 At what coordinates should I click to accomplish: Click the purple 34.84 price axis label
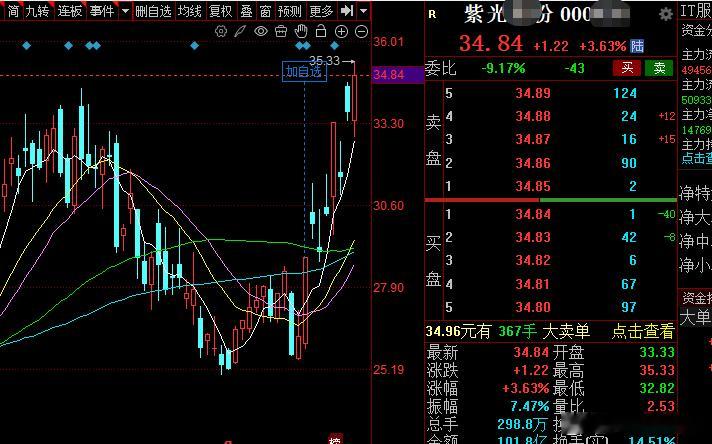pos(398,74)
